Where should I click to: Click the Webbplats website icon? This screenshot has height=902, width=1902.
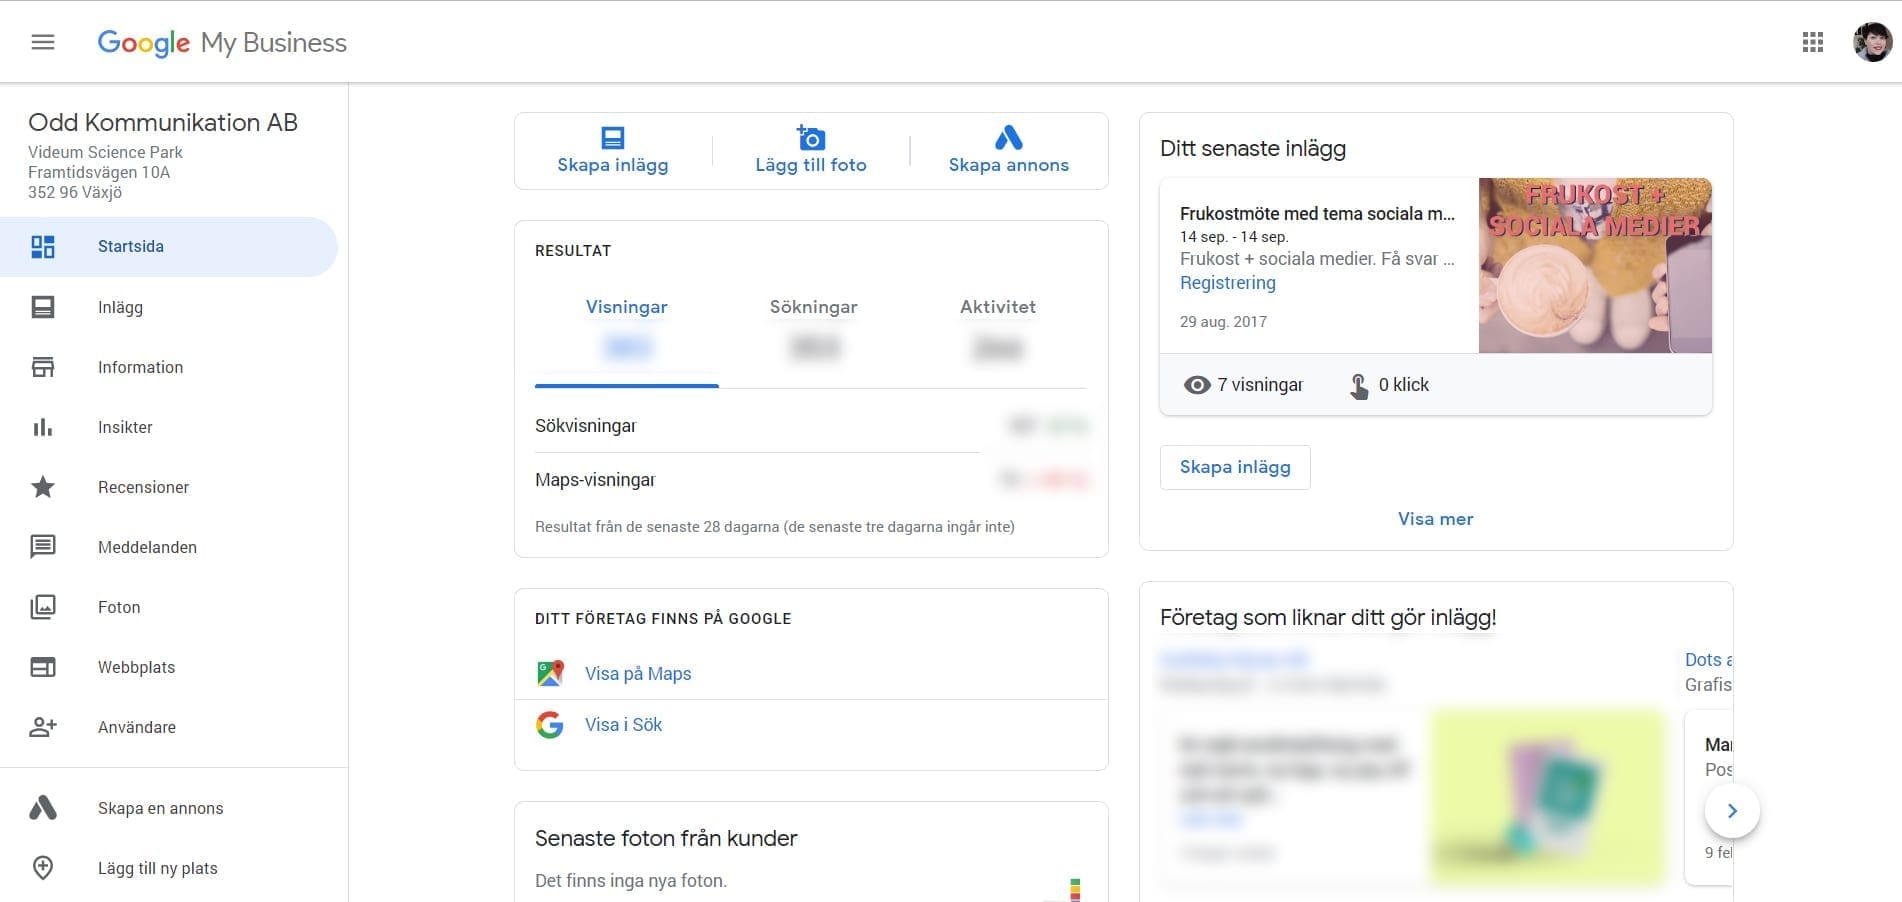pos(43,667)
